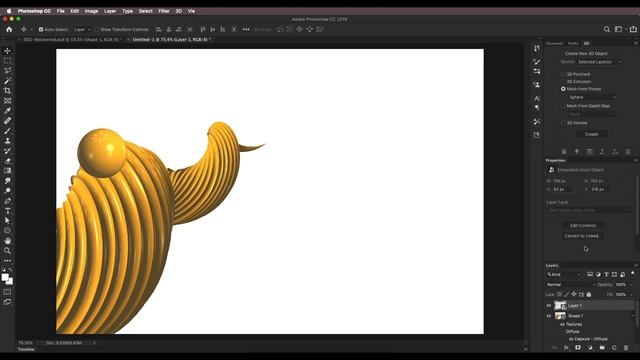This screenshot has width=640, height=360.
Task: Open the Sphere mesh preset dropdown
Action: tap(592, 97)
